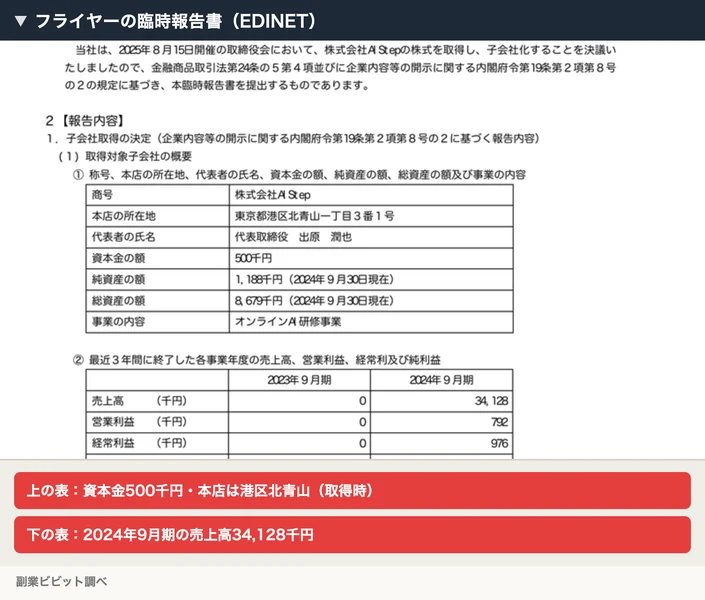Click the 売上高（千円）row label
705x600 pixels.
tap(139, 401)
